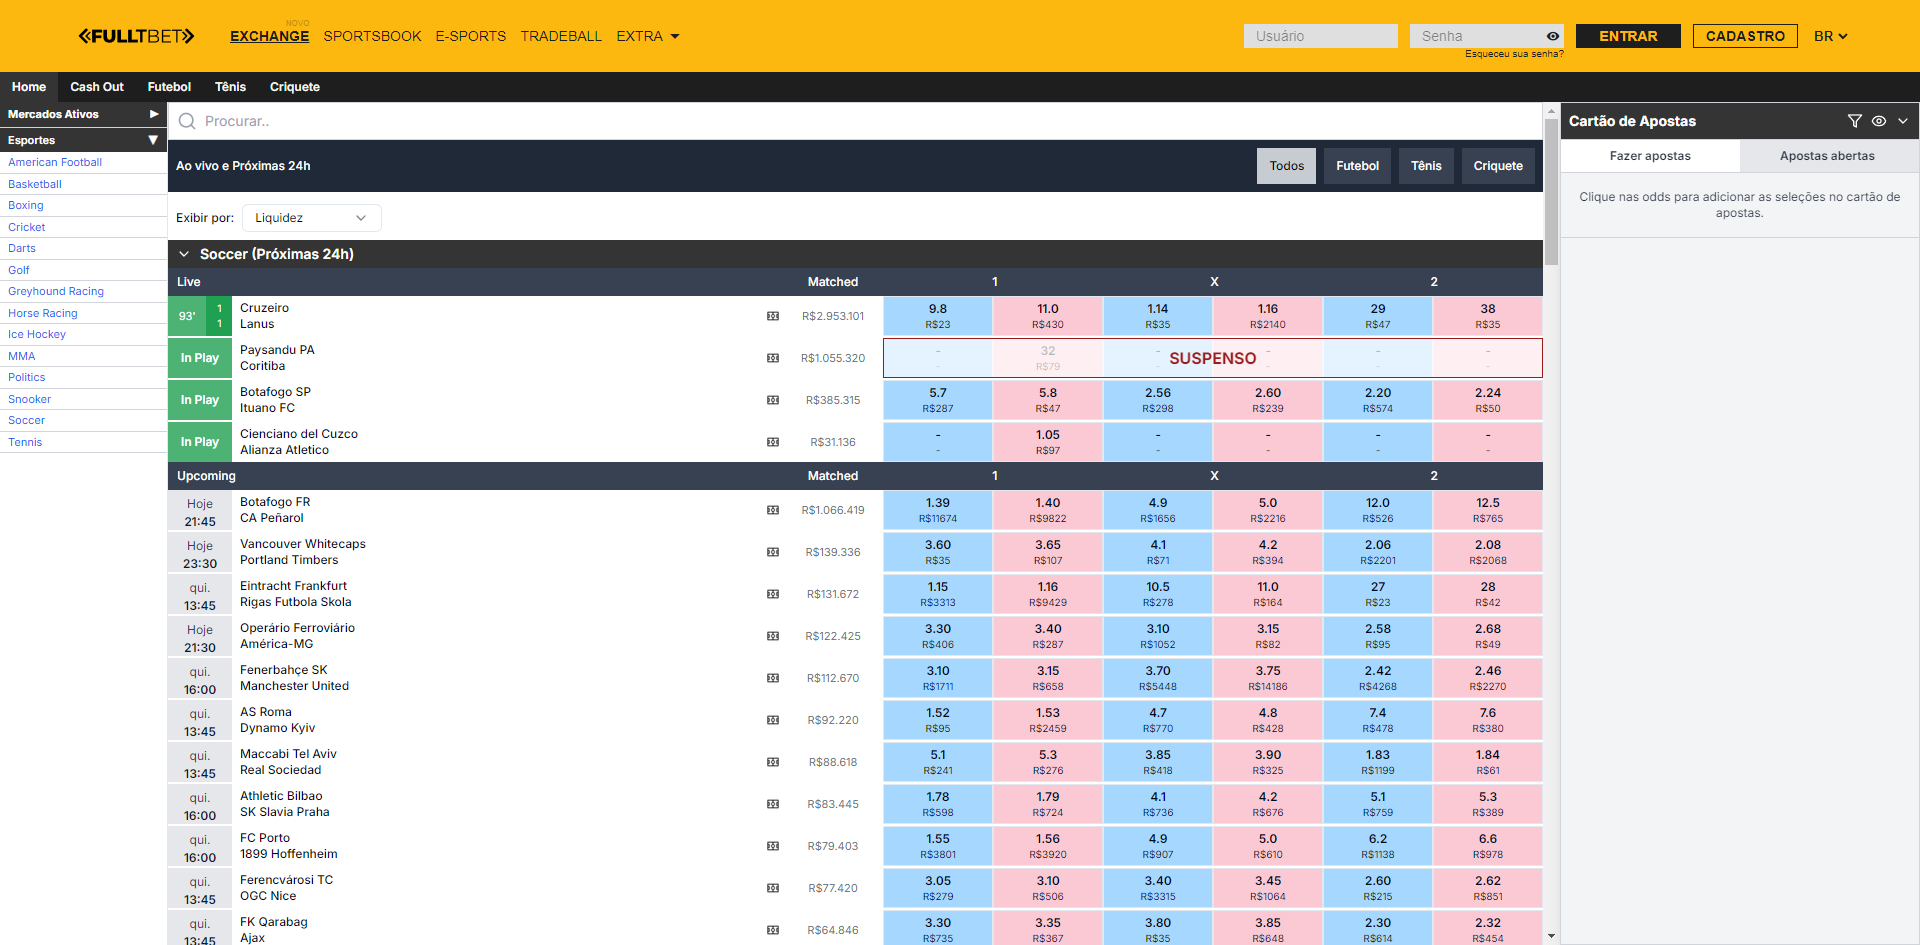Open Greyhound Racing in sports list
This screenshot has height=945, width=1920.
coord(56,291)
